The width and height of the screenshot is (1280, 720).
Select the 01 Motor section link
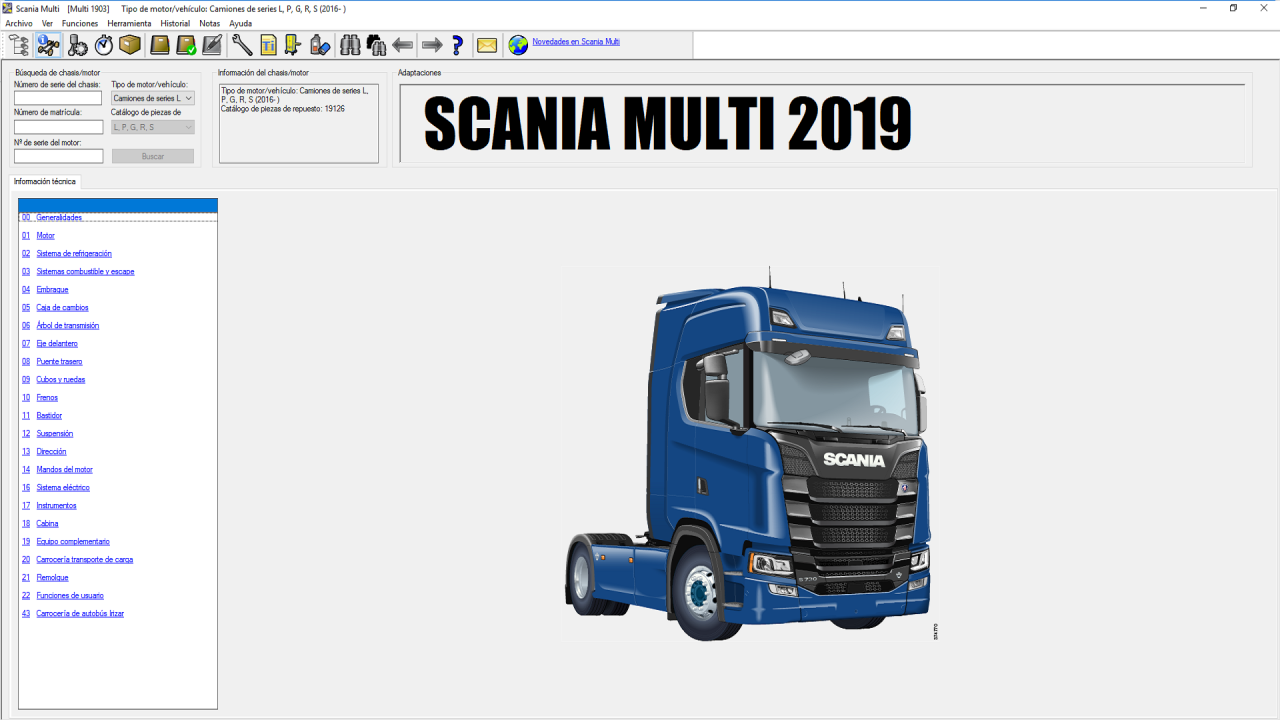click(x=44, y=235)
